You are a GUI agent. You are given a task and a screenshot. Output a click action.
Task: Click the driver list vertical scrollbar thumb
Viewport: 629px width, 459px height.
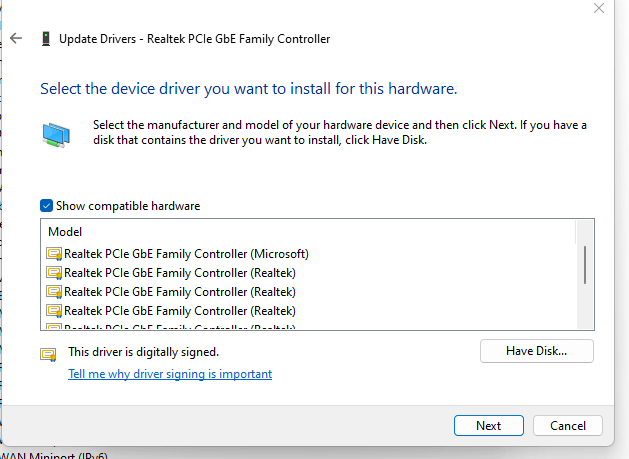[x=585, y=265]
